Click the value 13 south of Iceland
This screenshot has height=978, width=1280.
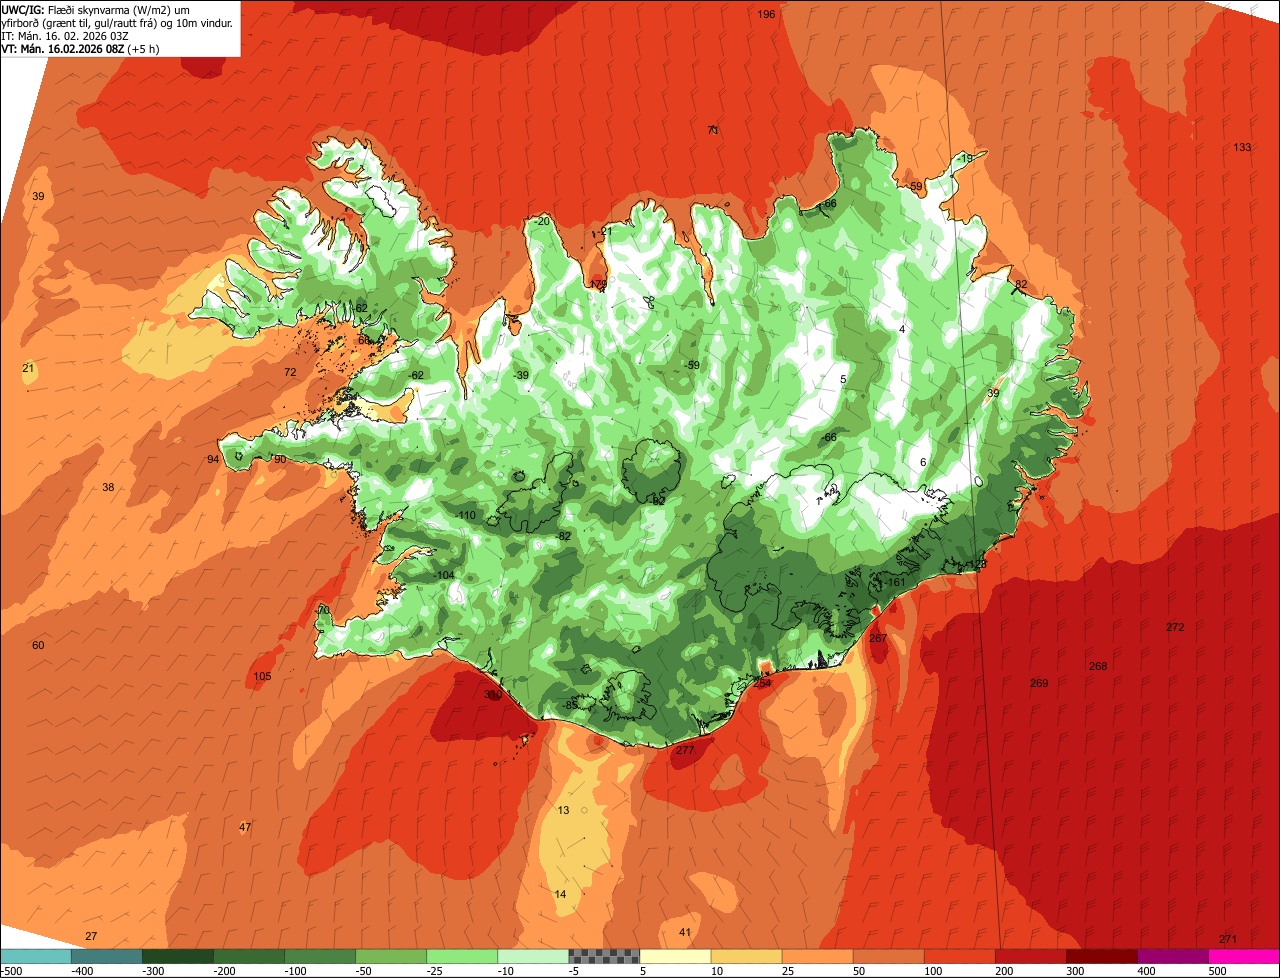click(x=564, y=810)
